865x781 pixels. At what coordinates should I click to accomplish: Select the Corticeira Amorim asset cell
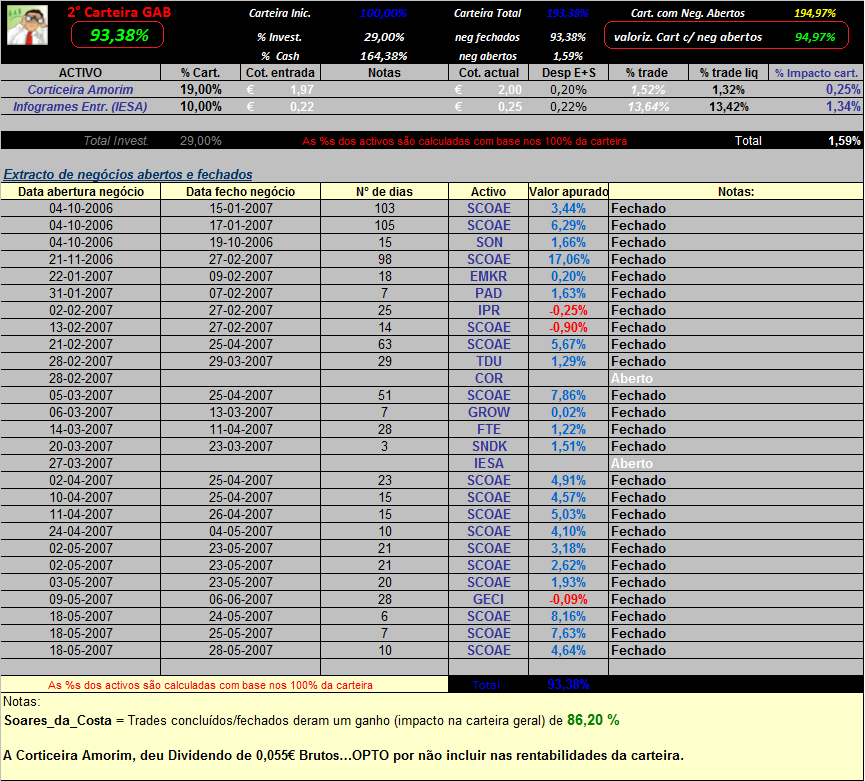(x=80, y=90)
